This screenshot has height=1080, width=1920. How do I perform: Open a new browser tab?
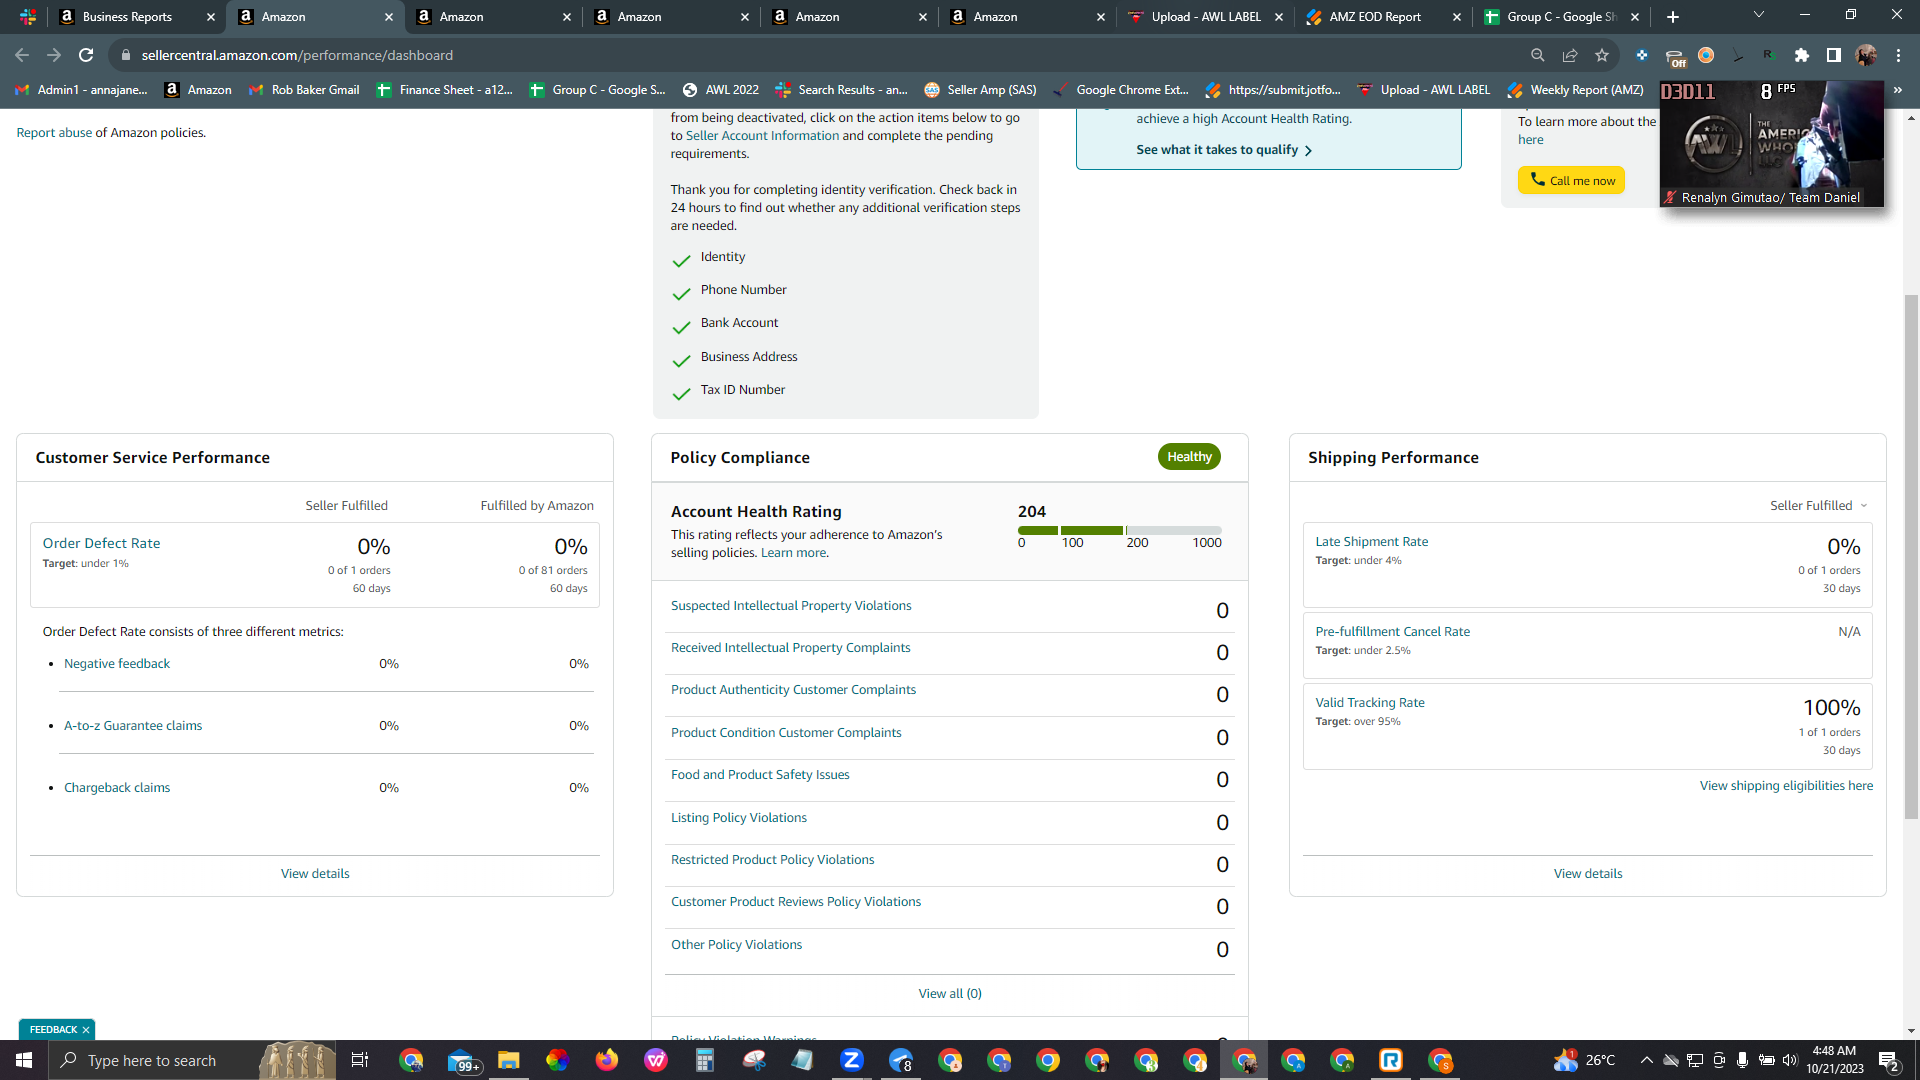point(1673,17)
